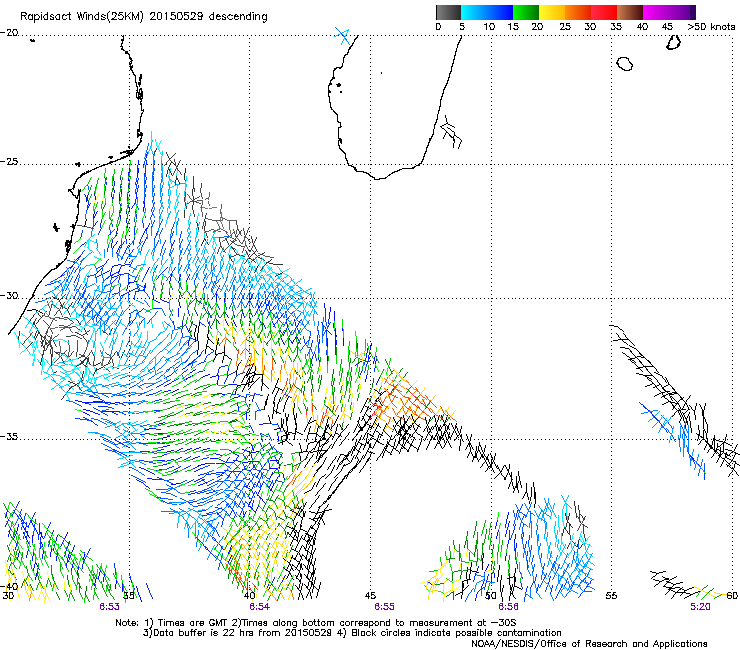
Task: Click the orange 25-30 knots legend swatch
Action: click(x=578, y=12)
